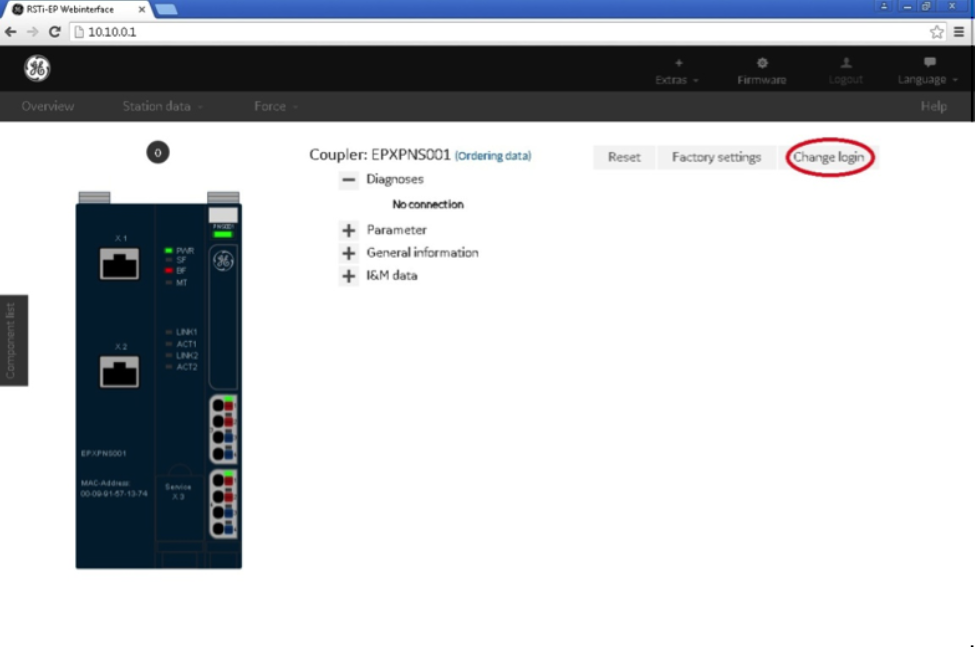975x647 pixels.
Task: Click the round module number 0 badge
Action: coord(158,152)
